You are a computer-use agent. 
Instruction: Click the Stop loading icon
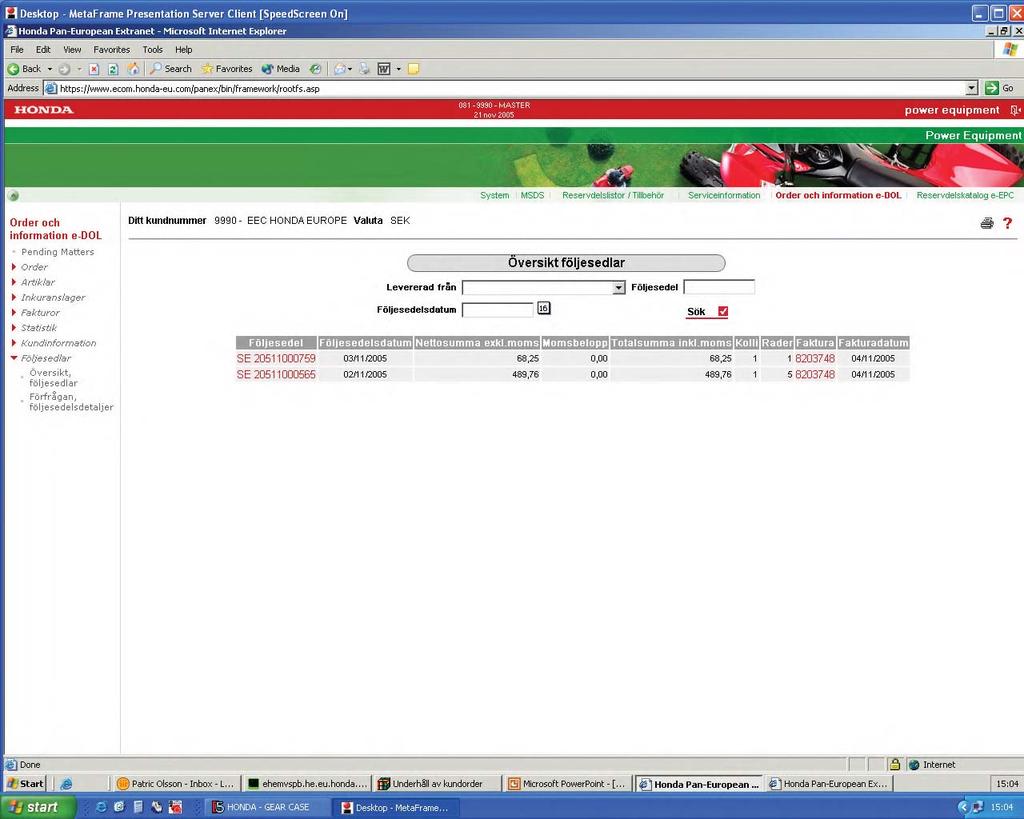tap(94, 69)
